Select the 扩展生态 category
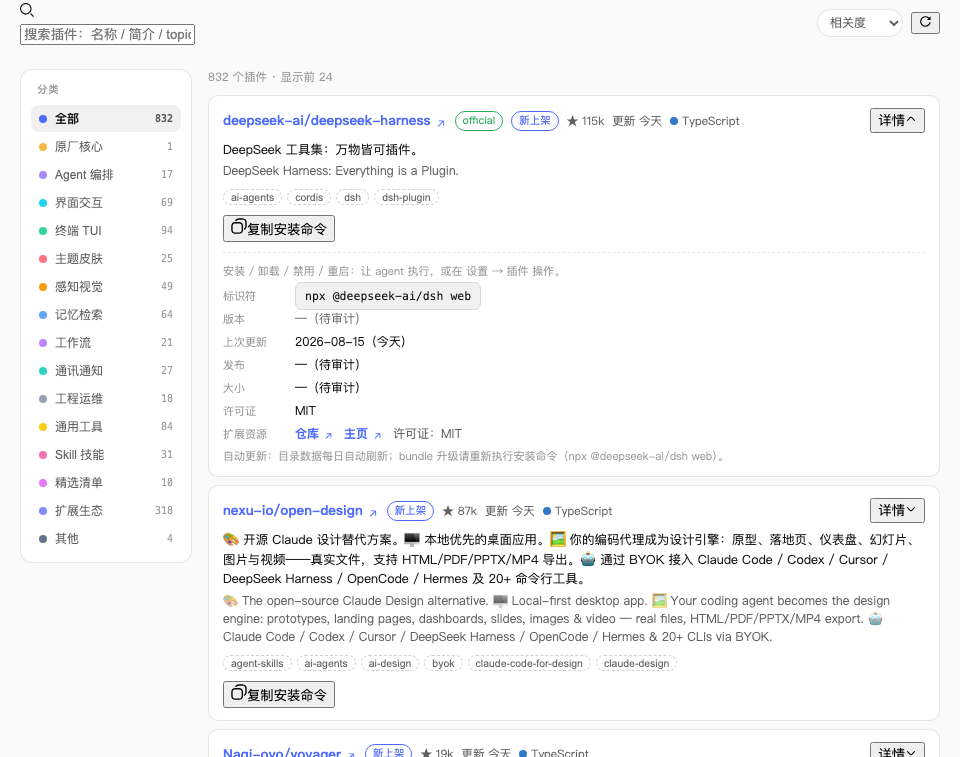Screen dimensions: 960x757 (106, 511)
